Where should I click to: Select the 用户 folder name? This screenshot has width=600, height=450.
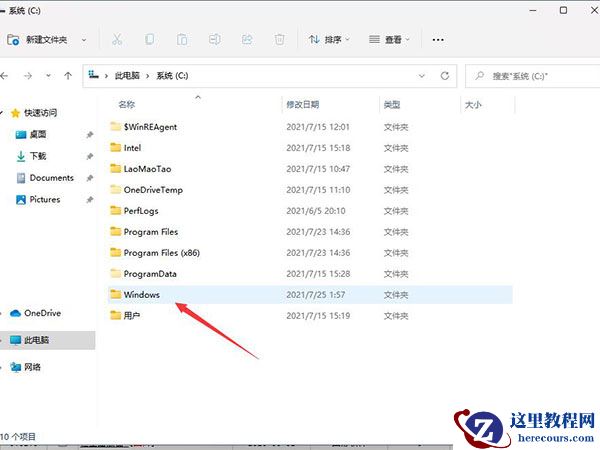coord(132,315)
